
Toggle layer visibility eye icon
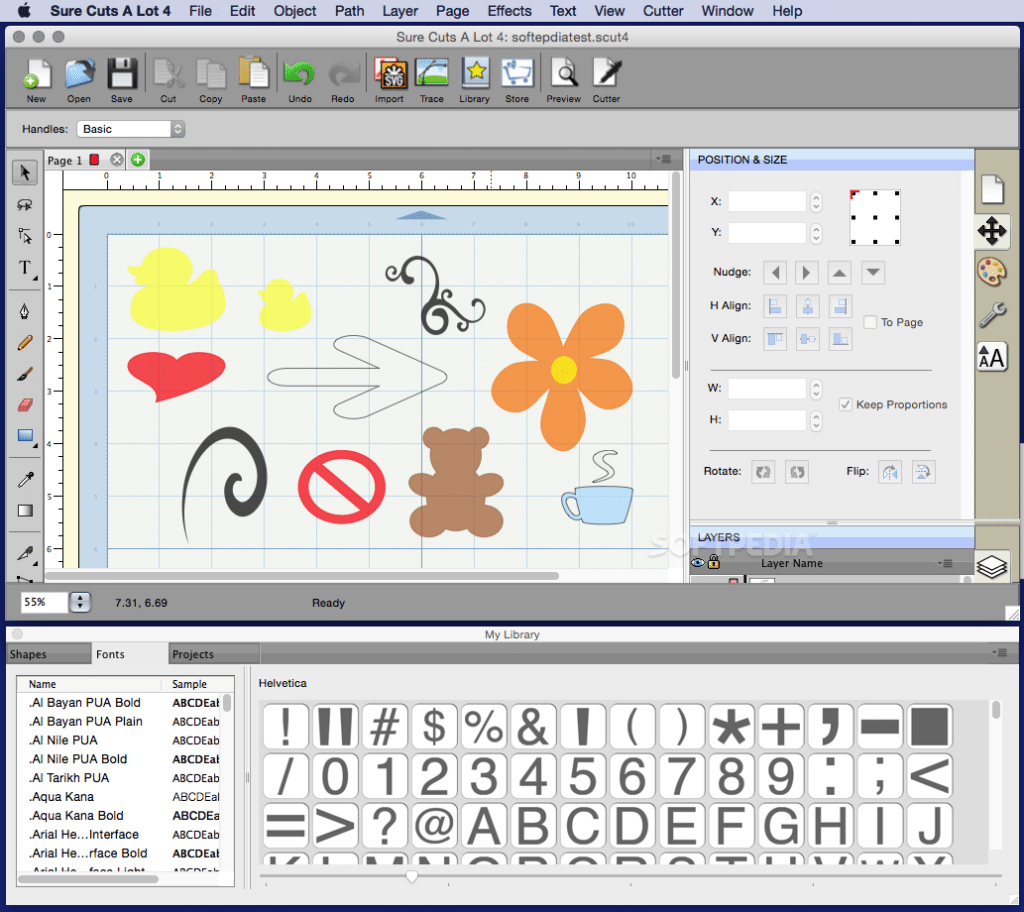tap(697, 562)
